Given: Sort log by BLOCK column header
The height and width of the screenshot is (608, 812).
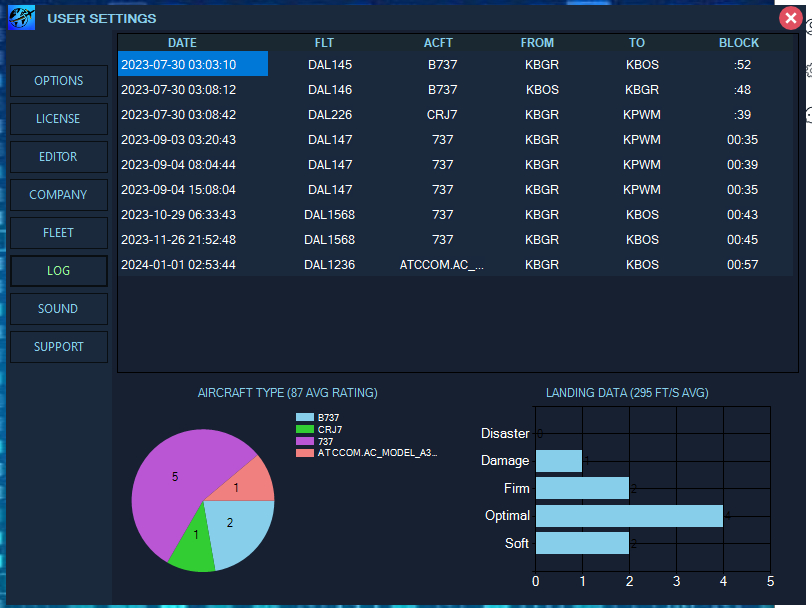Looking at the screenshot, I should tap(739, 43).
